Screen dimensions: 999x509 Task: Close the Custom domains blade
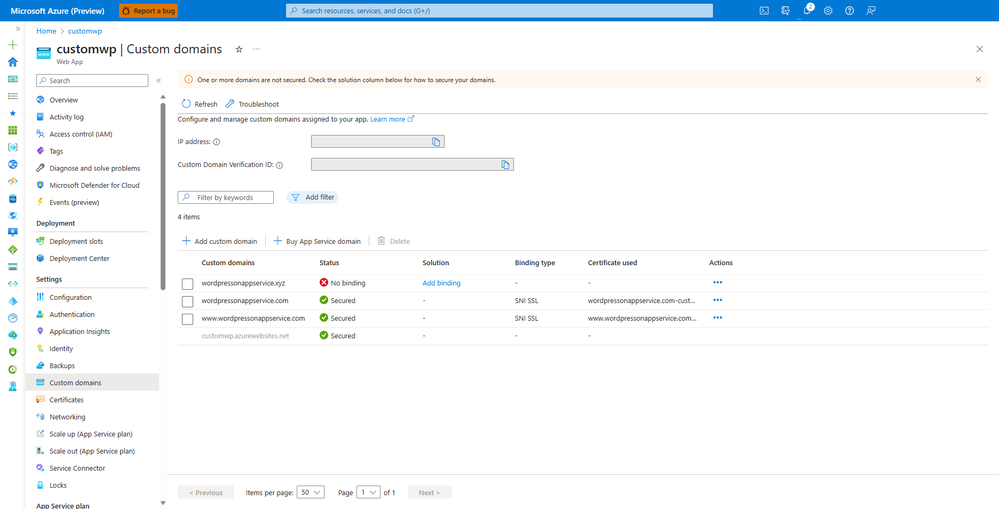pos(980,49)
